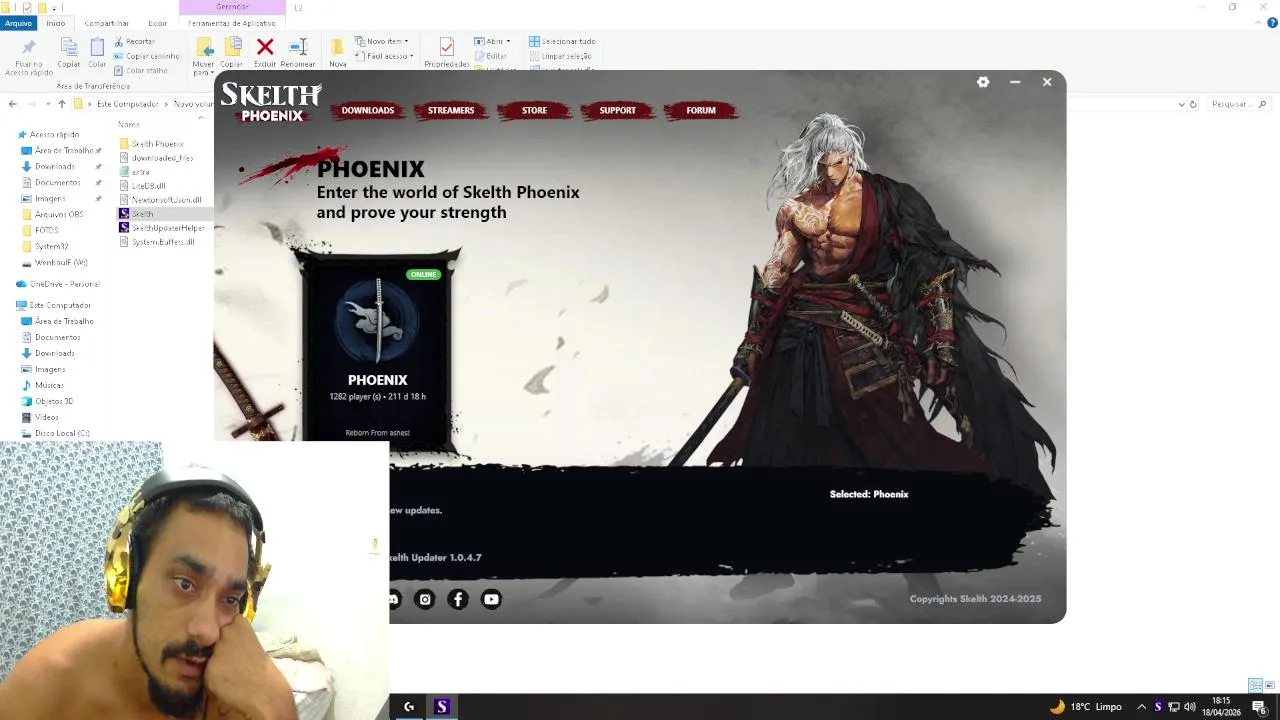
Task: Switch to the Exibir ribbon tab
Action: (158, 23)
